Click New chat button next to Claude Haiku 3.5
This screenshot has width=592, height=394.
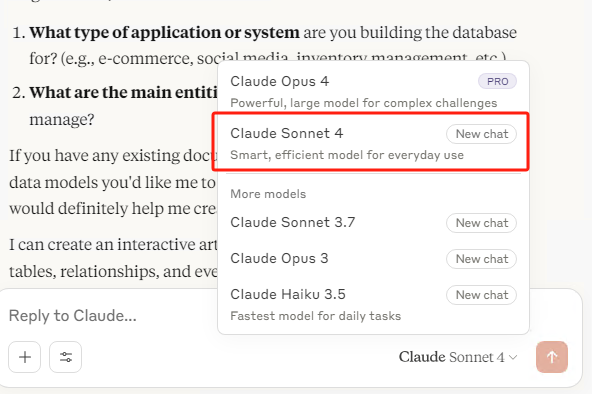tap(481, 295)
